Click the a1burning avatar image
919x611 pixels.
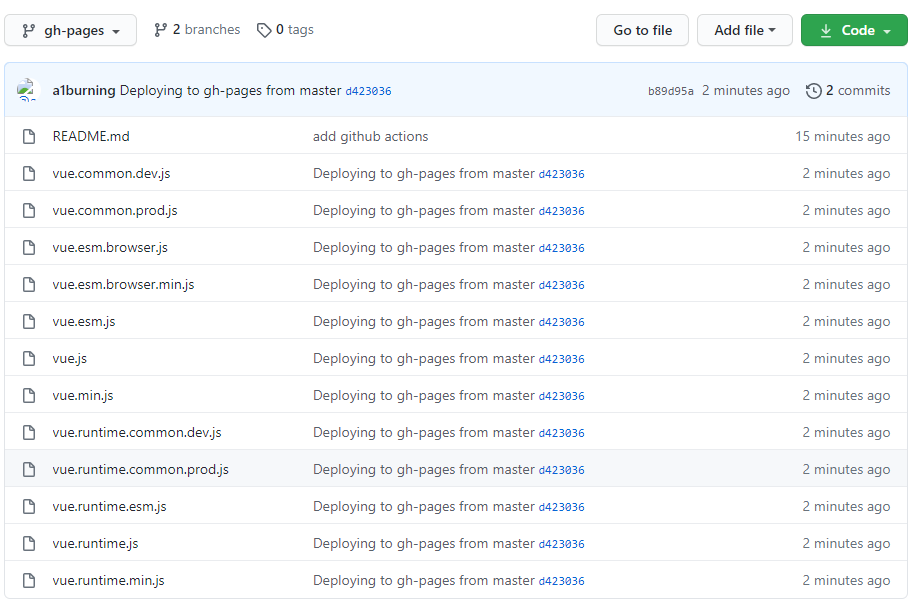28,90
